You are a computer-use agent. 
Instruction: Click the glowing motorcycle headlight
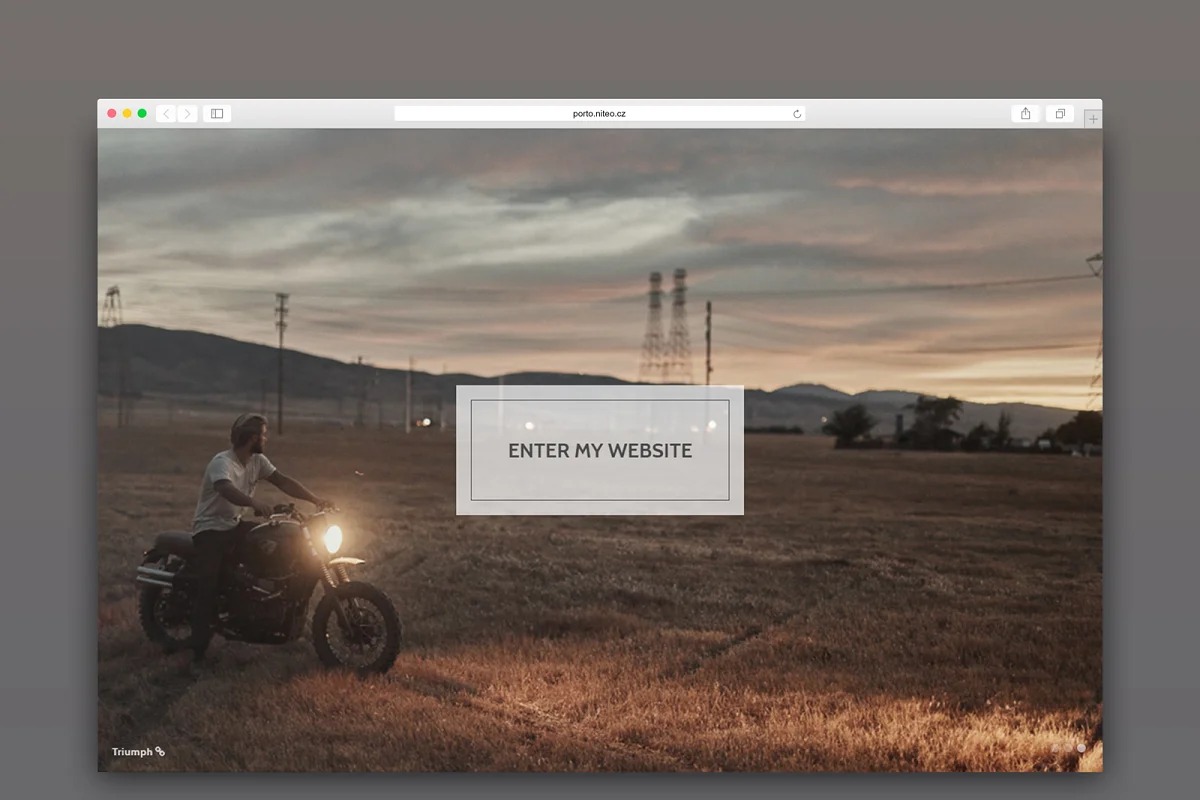[x=332, y=538]
